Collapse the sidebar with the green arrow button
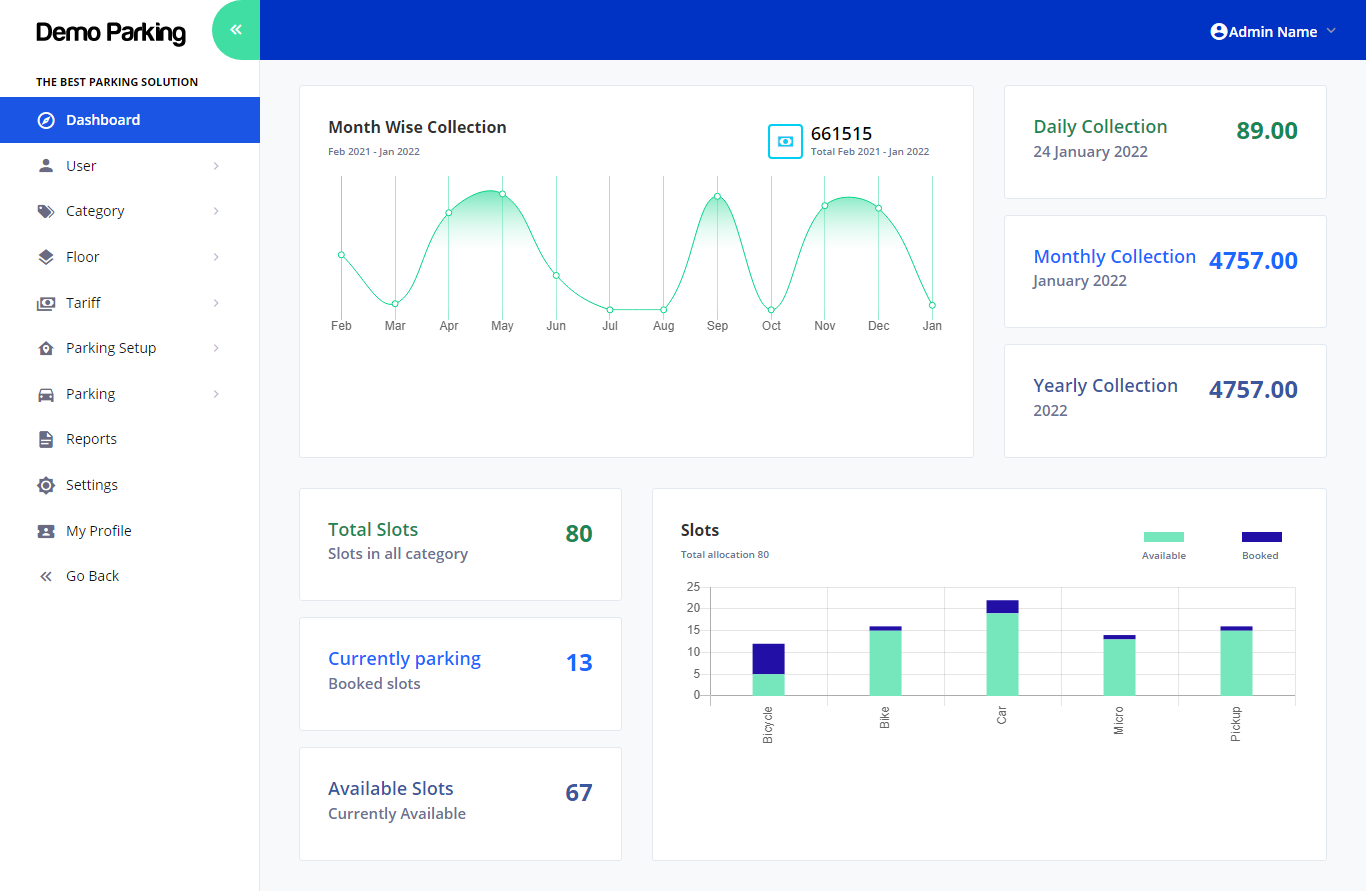Viewport: 1366px width, 891px height. click(236, 30)
